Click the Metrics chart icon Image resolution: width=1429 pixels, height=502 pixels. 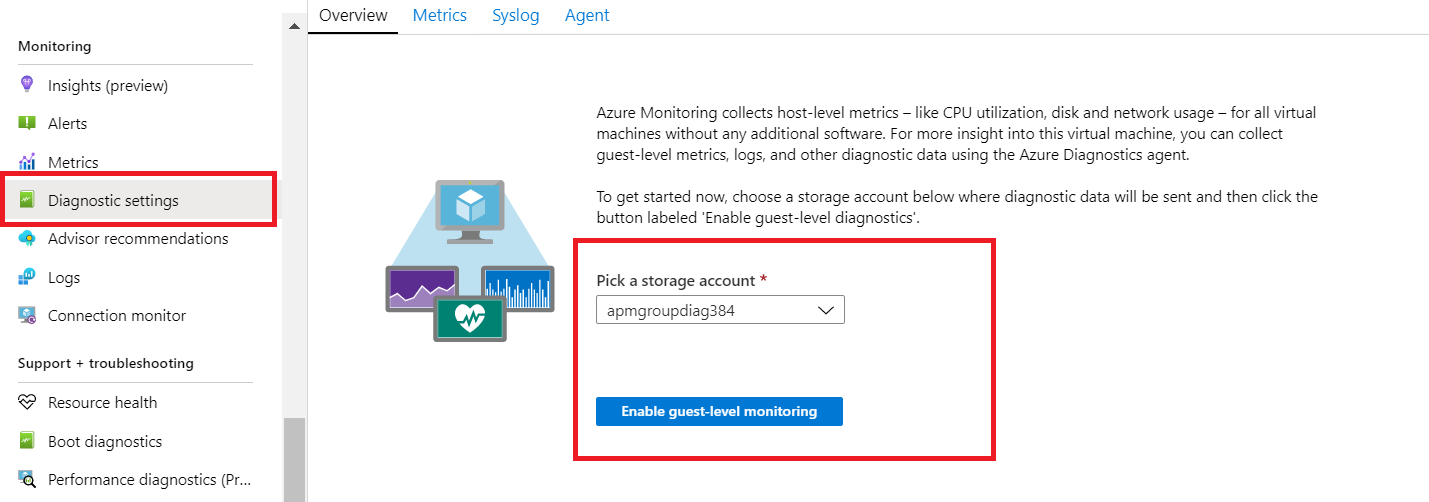click(x=27, y=162)
